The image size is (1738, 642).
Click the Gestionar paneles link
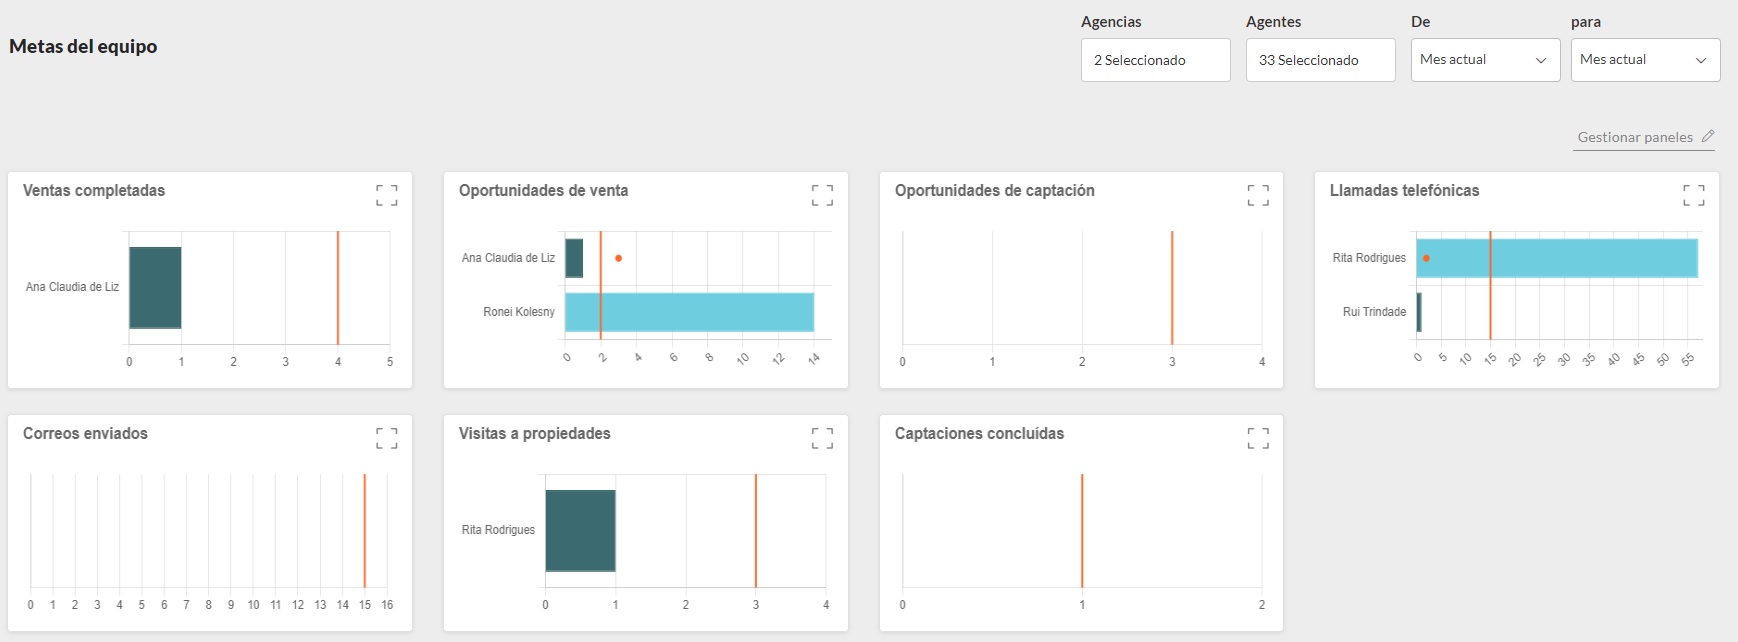click(1635, 137)
